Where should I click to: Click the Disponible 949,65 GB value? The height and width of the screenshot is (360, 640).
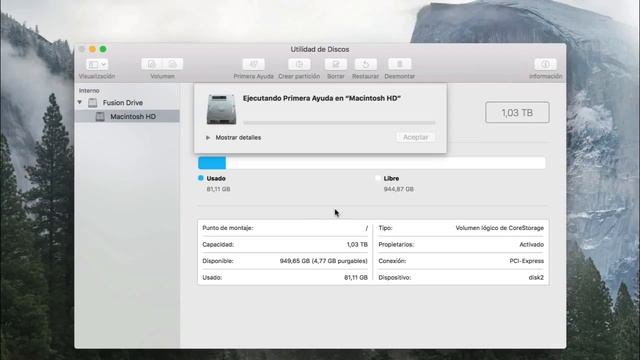point(323,261)
